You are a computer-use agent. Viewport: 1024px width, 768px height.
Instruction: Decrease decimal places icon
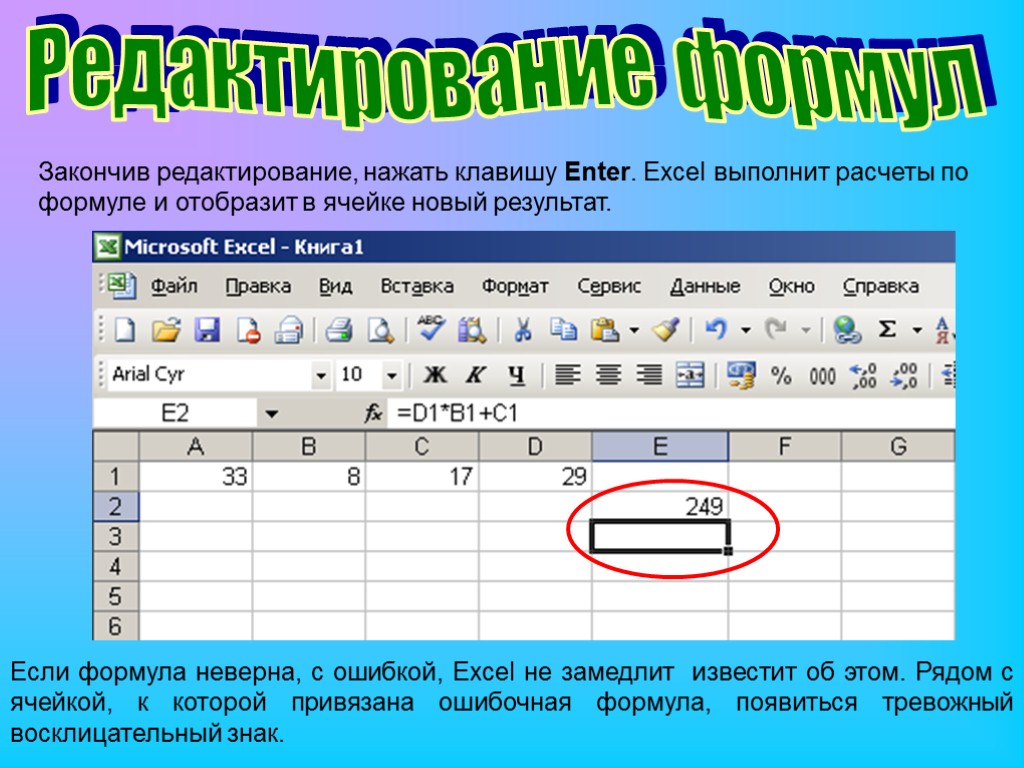pos(904,376)
